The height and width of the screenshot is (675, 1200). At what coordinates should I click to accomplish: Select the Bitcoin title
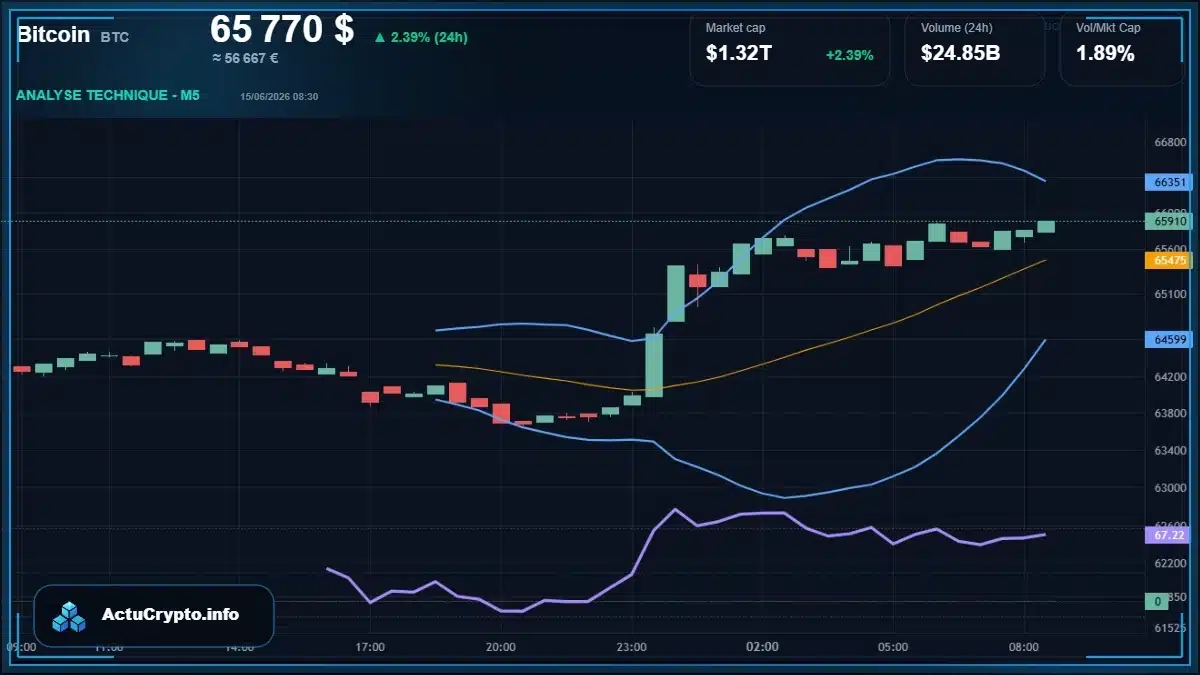pos(54,35)
